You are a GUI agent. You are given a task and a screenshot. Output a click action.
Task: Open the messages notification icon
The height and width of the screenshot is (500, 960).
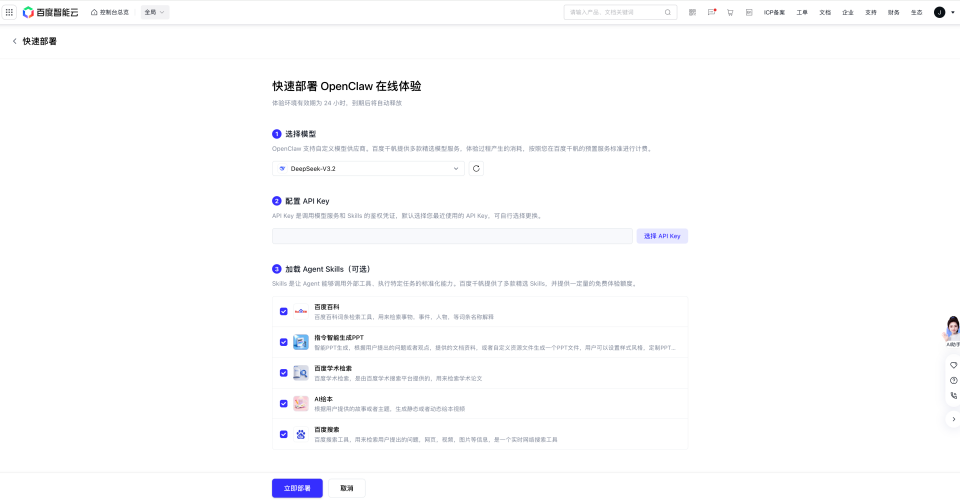[711, 12]
